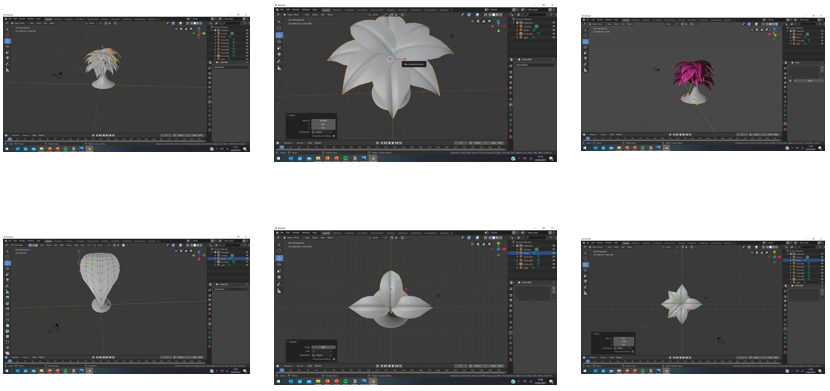The image size is (830, 391).
Task: Open Modifier properties tab in large flower window
Action: [x=511, y=105]
